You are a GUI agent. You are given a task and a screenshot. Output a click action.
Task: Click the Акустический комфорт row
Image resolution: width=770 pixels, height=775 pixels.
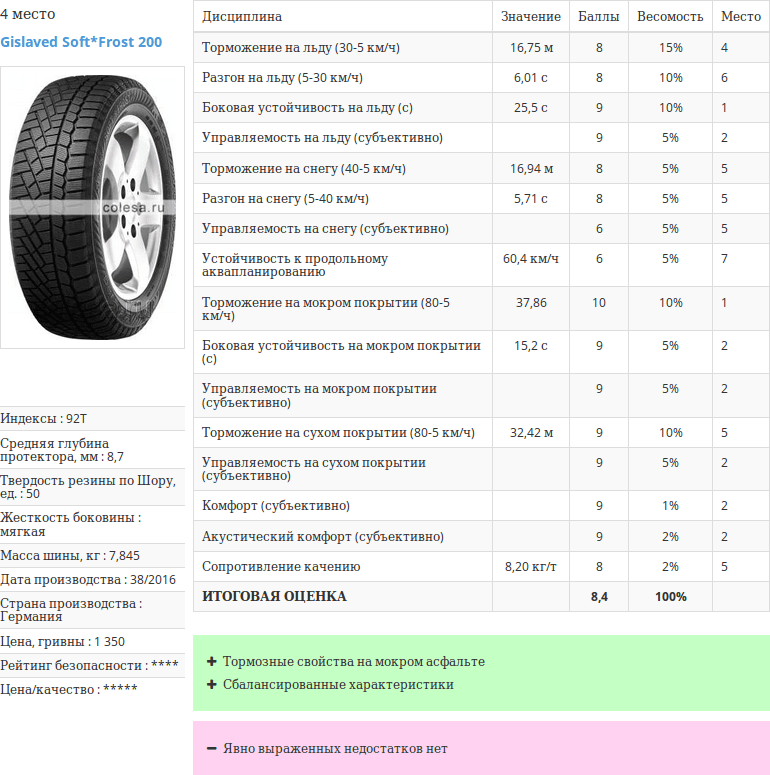pyautogui.click(x=322, y=537)
